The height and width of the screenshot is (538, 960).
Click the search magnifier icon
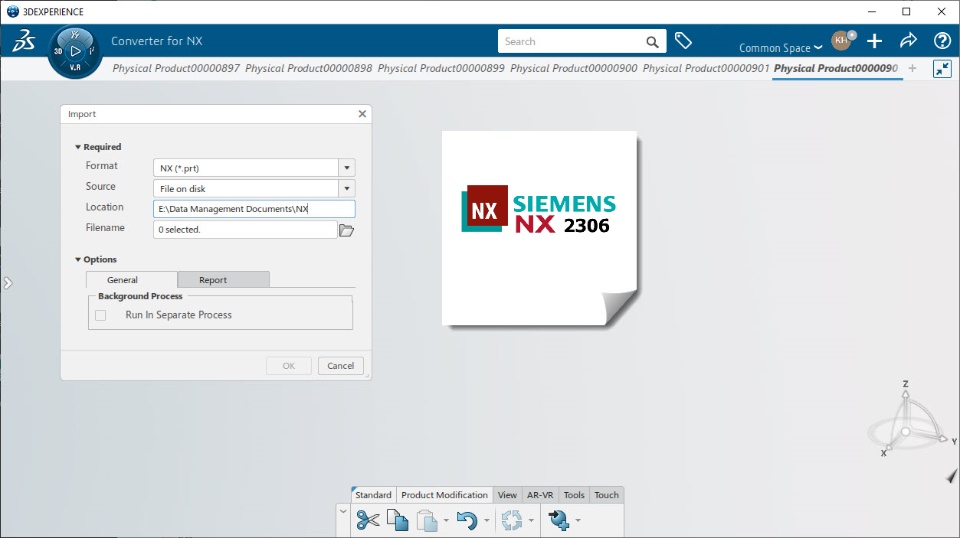click(x=652, y=42)
